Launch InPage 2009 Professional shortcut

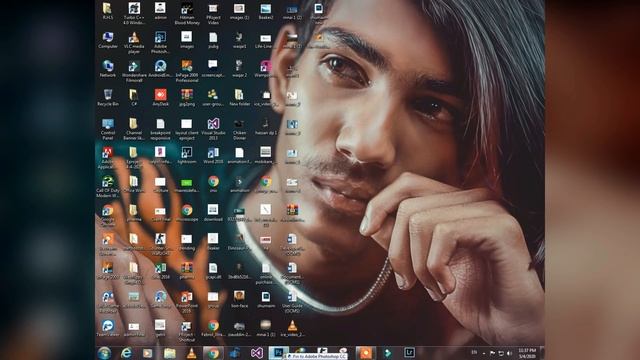click(x=187, y=72)
